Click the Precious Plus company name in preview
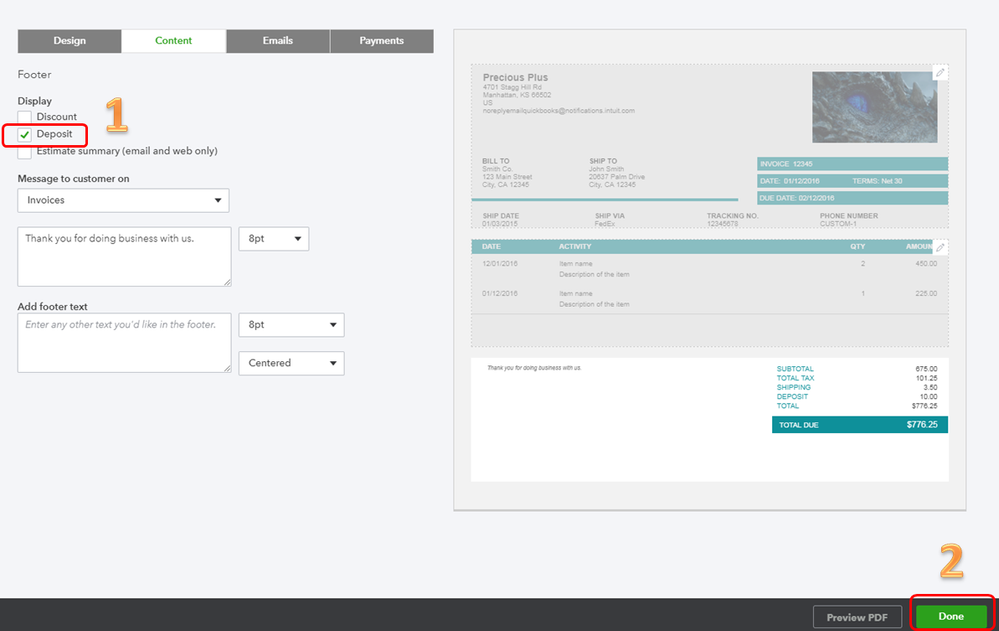 pyautogui.click(x=515, y=78)
